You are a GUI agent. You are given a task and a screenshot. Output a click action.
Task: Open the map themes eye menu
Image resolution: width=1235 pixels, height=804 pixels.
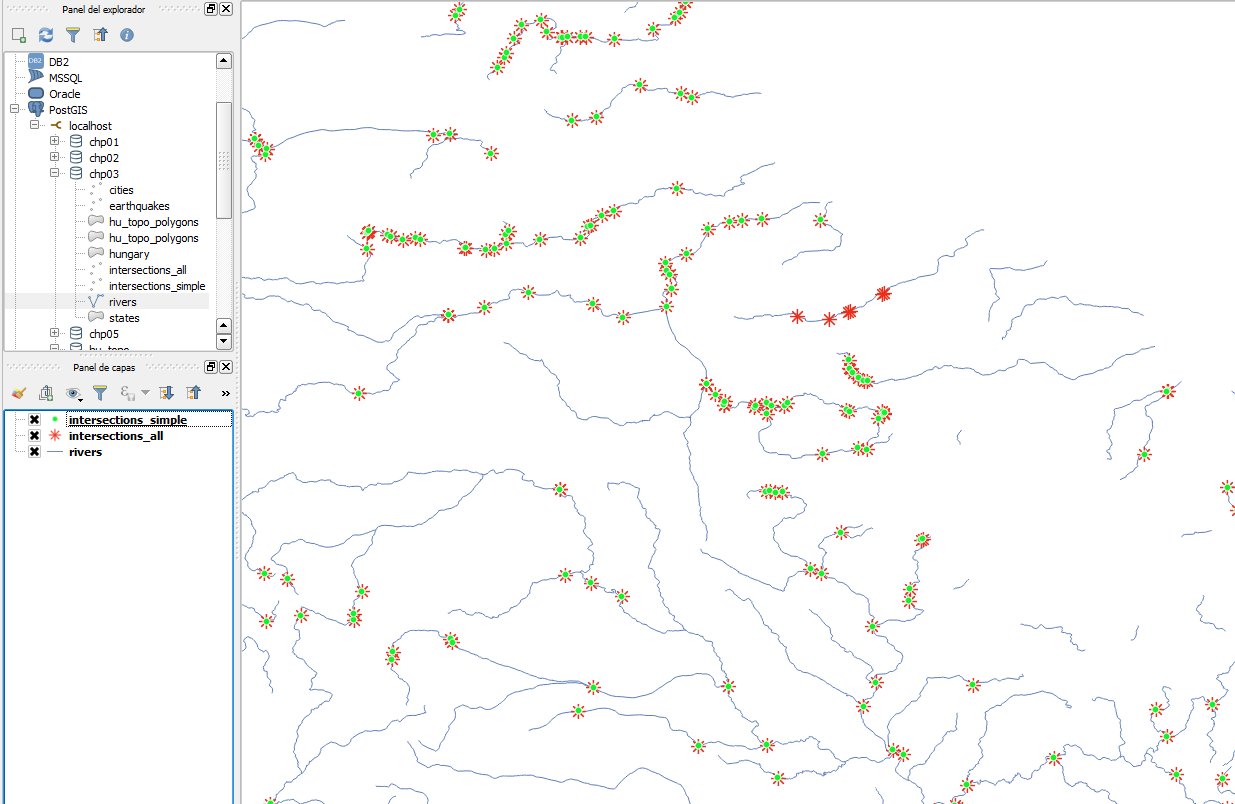click(74, 393)
